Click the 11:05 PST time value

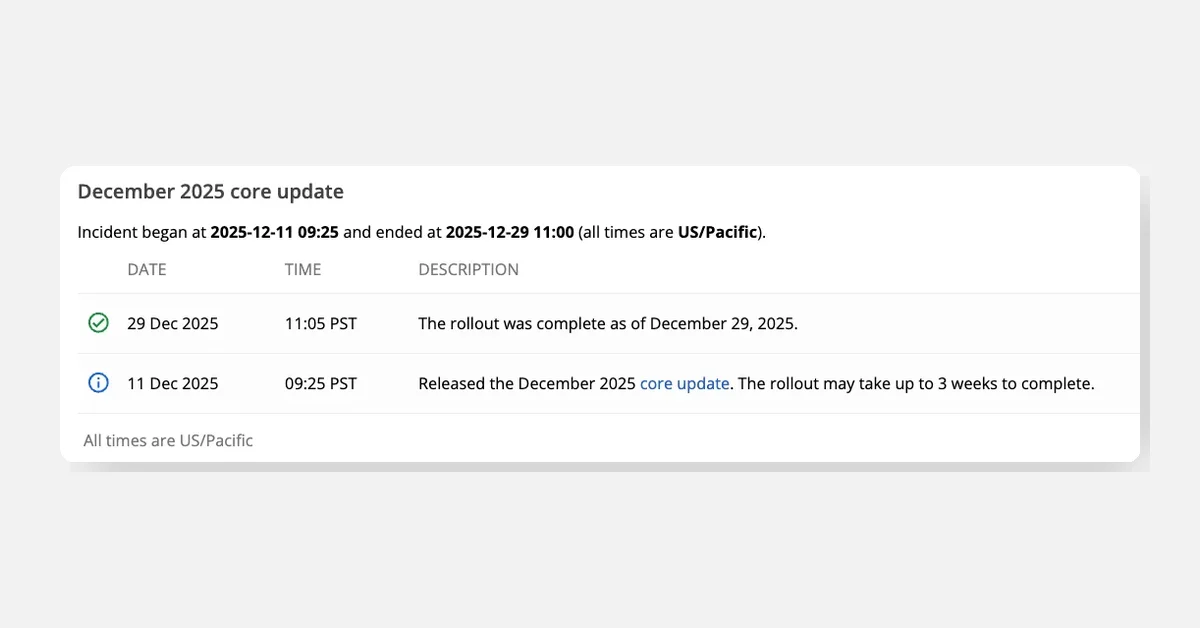(x=320, y=323)
